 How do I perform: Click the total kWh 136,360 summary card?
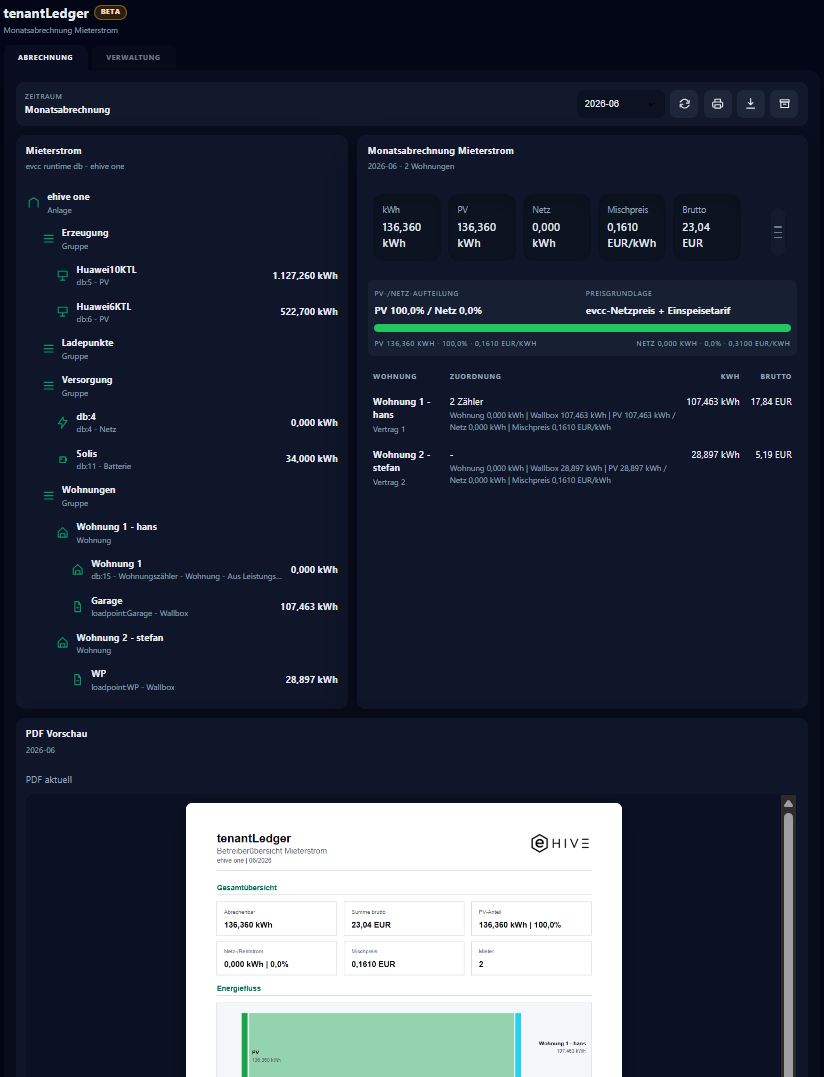click(407, 227)
